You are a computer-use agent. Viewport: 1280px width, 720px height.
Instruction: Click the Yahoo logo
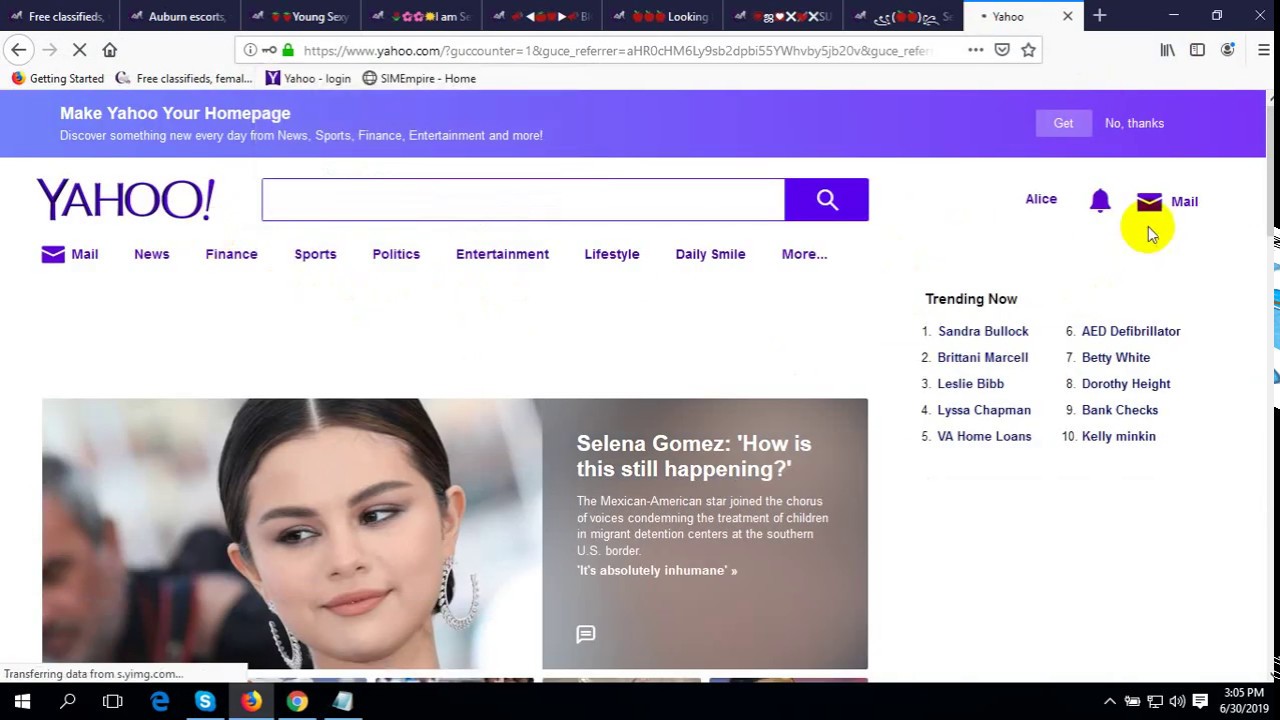(x=126, y=199)
